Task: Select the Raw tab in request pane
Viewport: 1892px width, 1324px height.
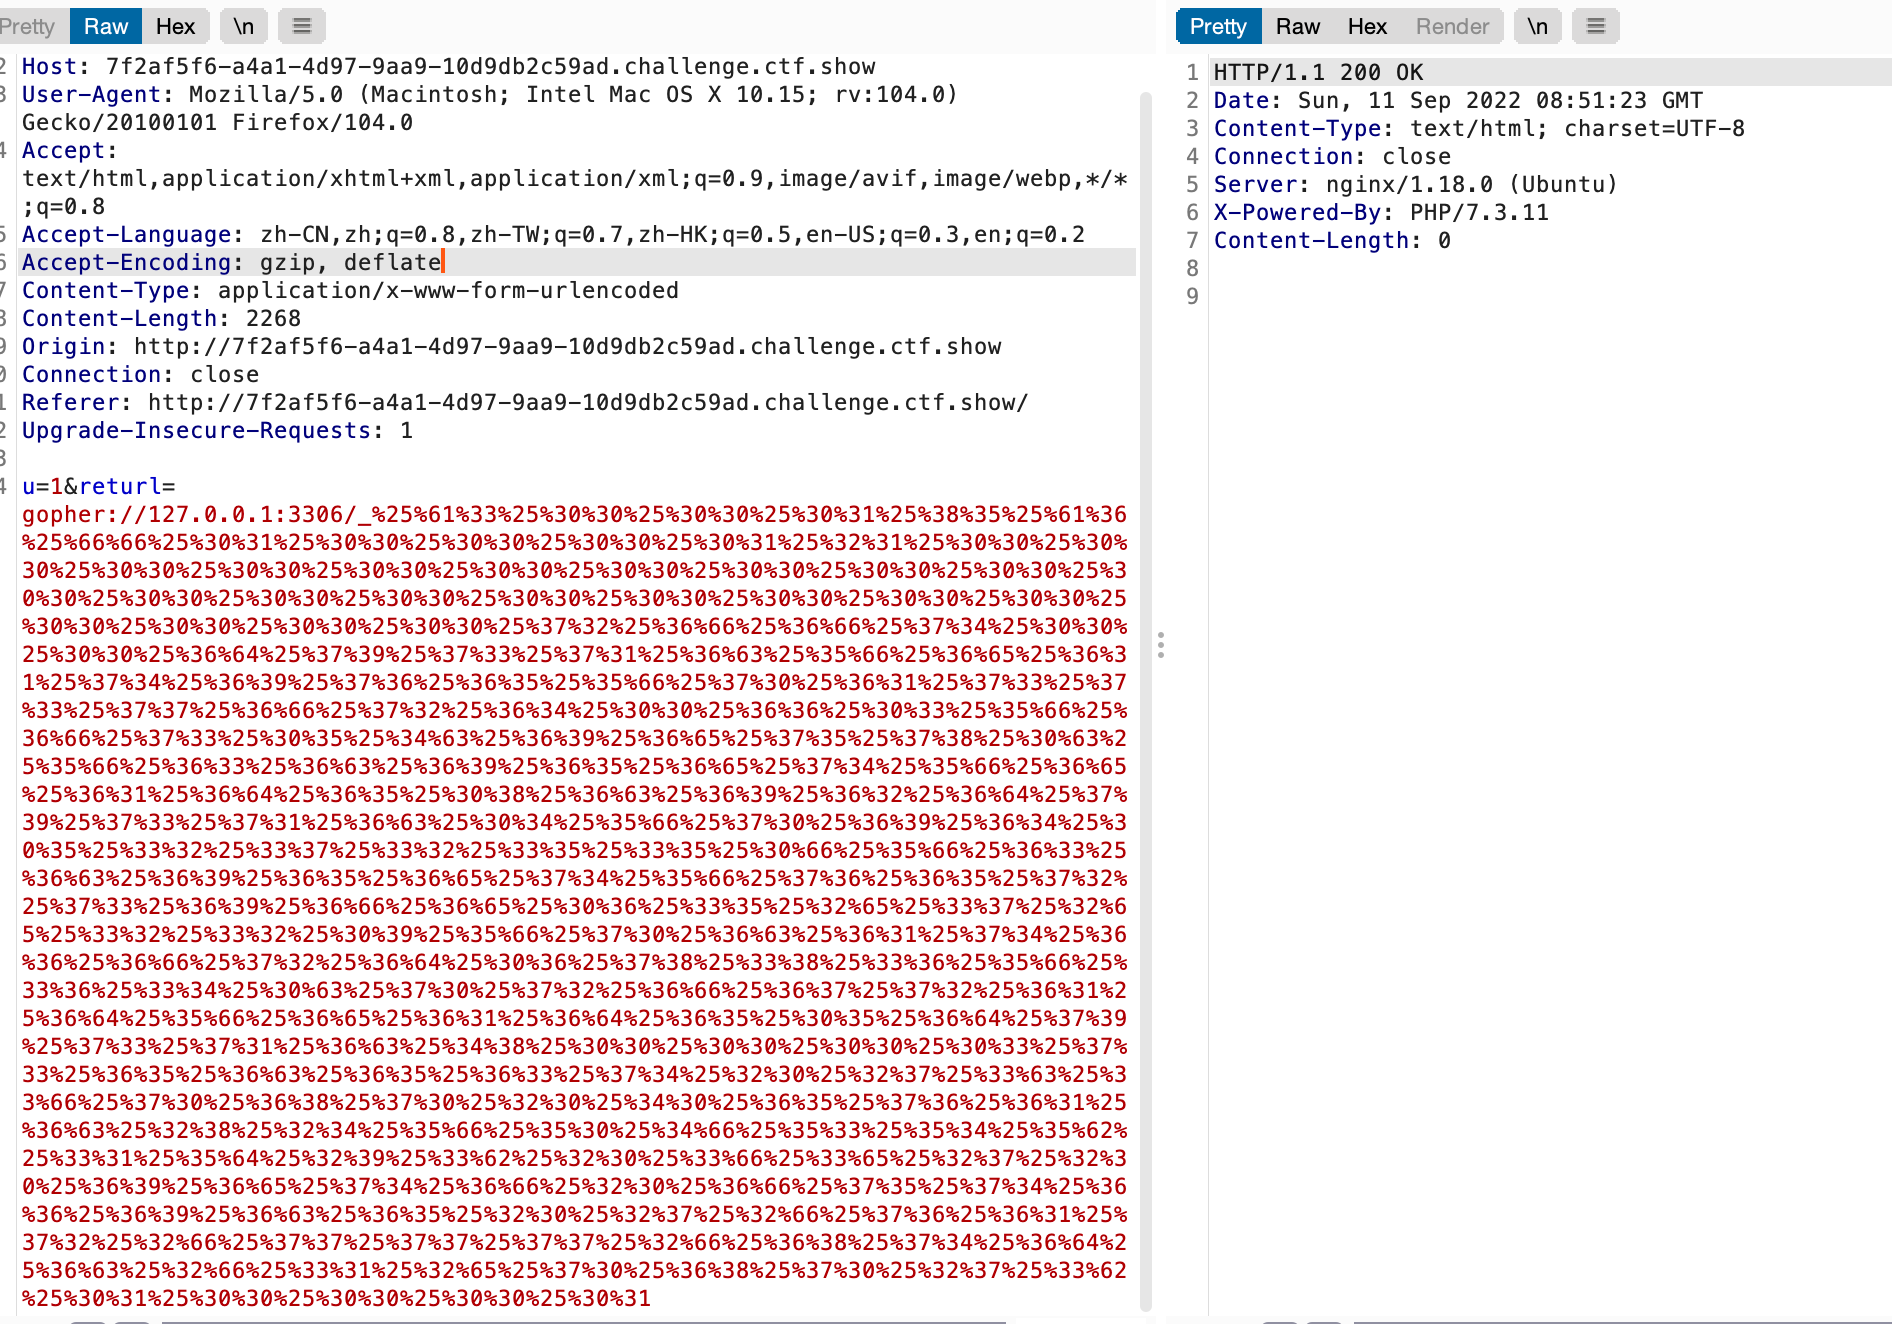Action: coord(106,27)
